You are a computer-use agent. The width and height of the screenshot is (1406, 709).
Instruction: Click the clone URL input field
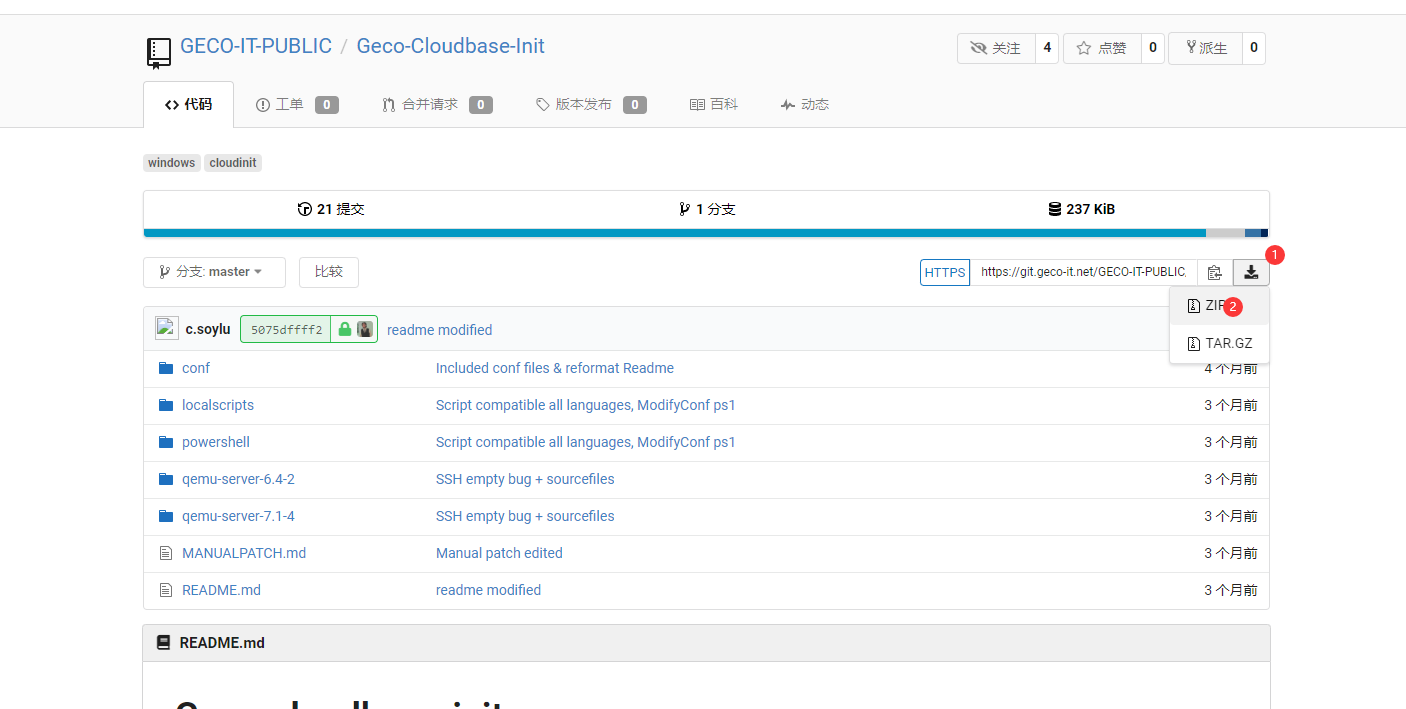[1082, 272]
